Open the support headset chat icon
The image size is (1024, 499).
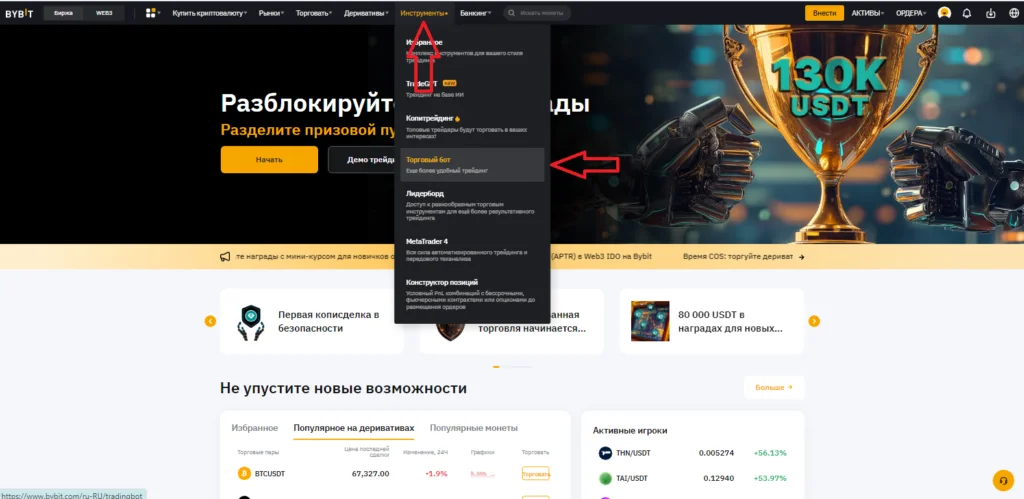[1002, 480]
